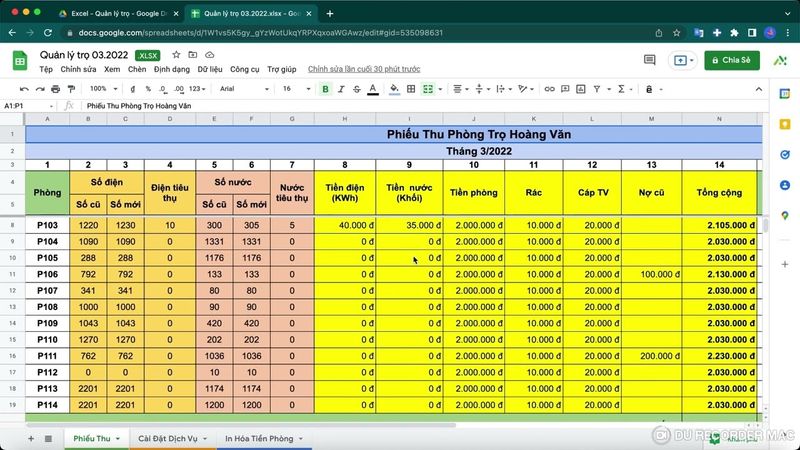Viewport: 800px width, 450px height.
Task: Open last edit history link
Action: (x=364, y=69)
